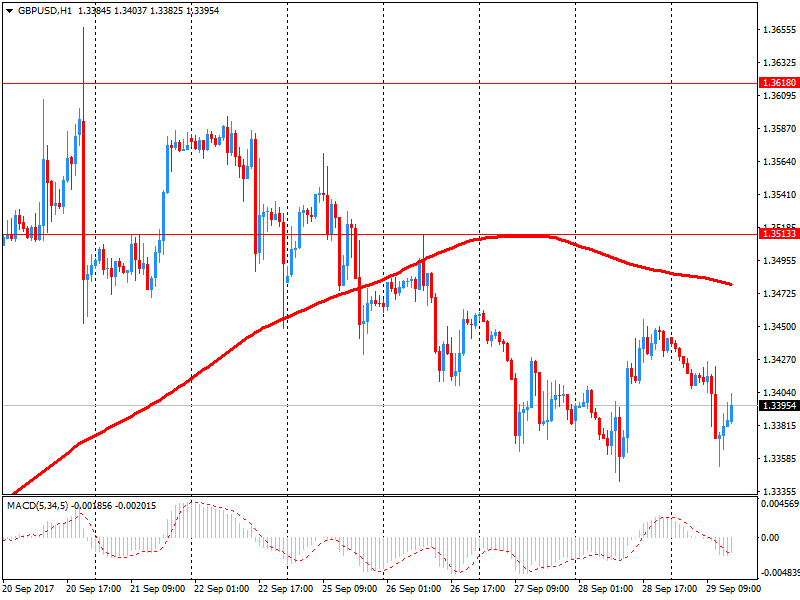Viewport: 800px width, 600px height.
Task: Click the 1.34725 price scale value
Action: tap(779, 293)
